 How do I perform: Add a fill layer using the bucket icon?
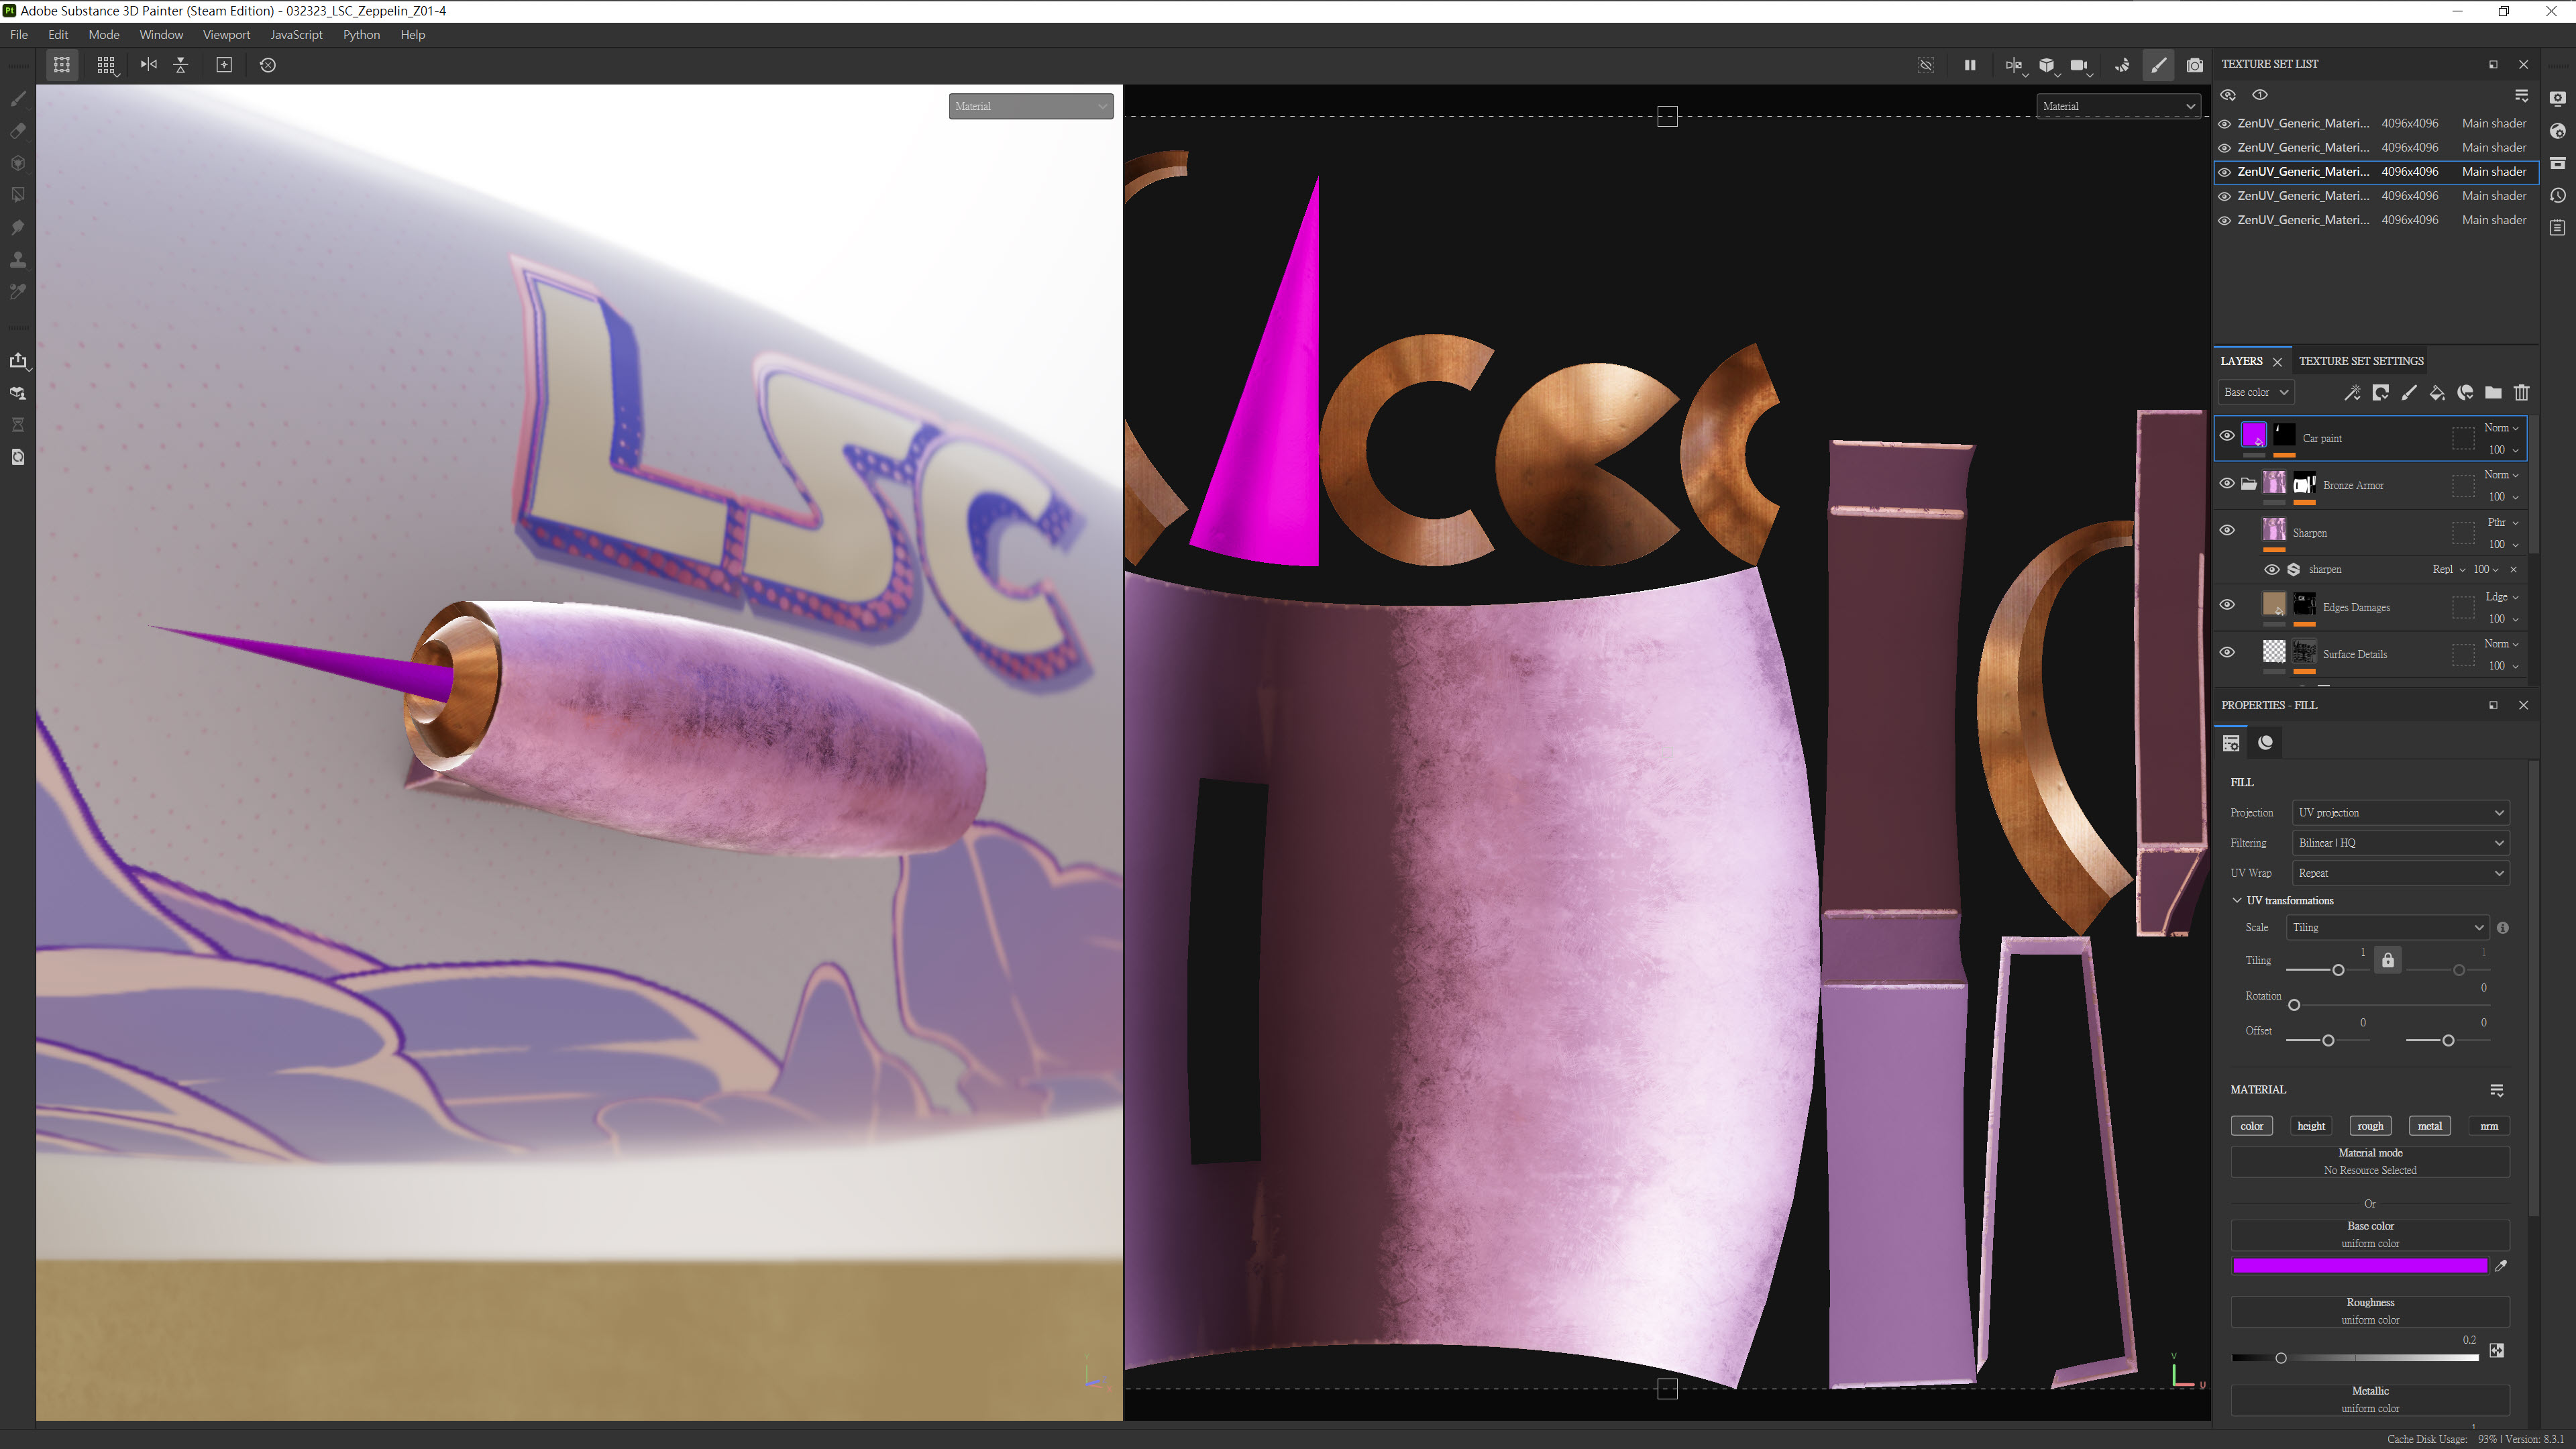click(x=2437, y=393)
